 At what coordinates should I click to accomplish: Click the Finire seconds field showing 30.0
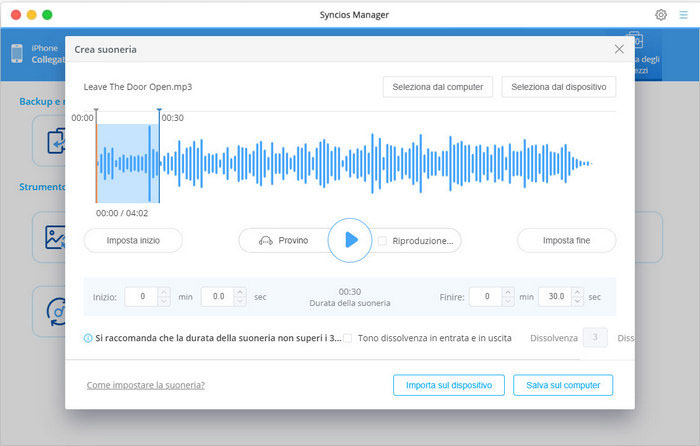pos(555,296)
